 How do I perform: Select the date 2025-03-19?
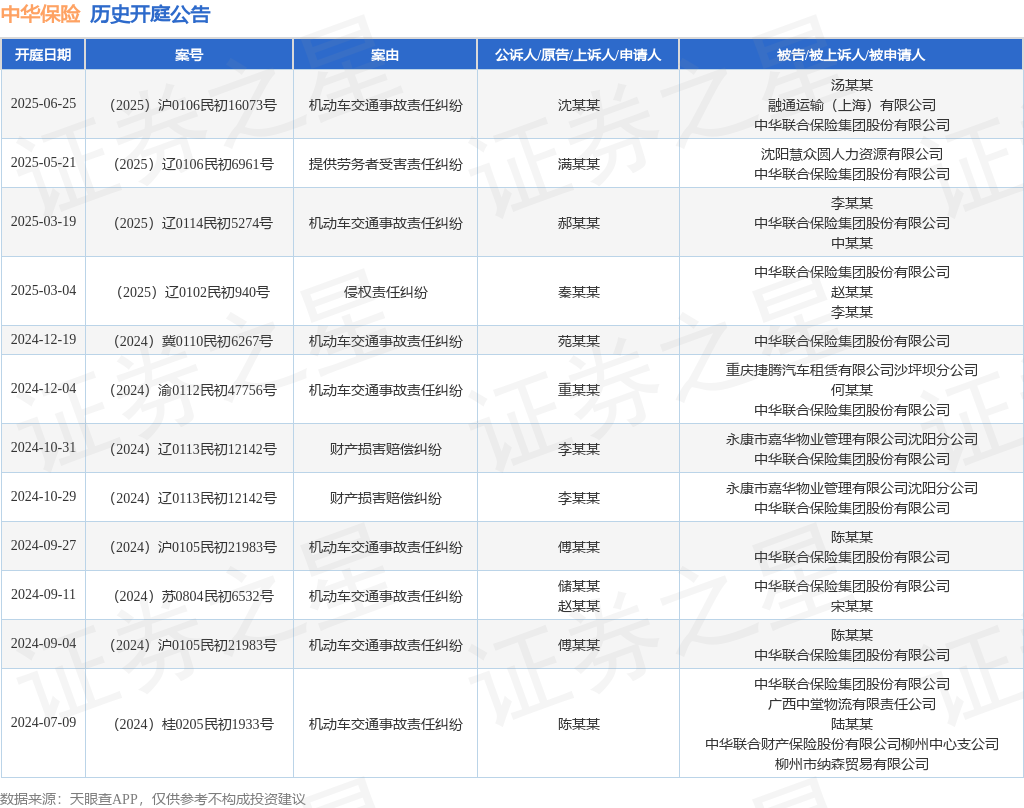tap(43, 221)
